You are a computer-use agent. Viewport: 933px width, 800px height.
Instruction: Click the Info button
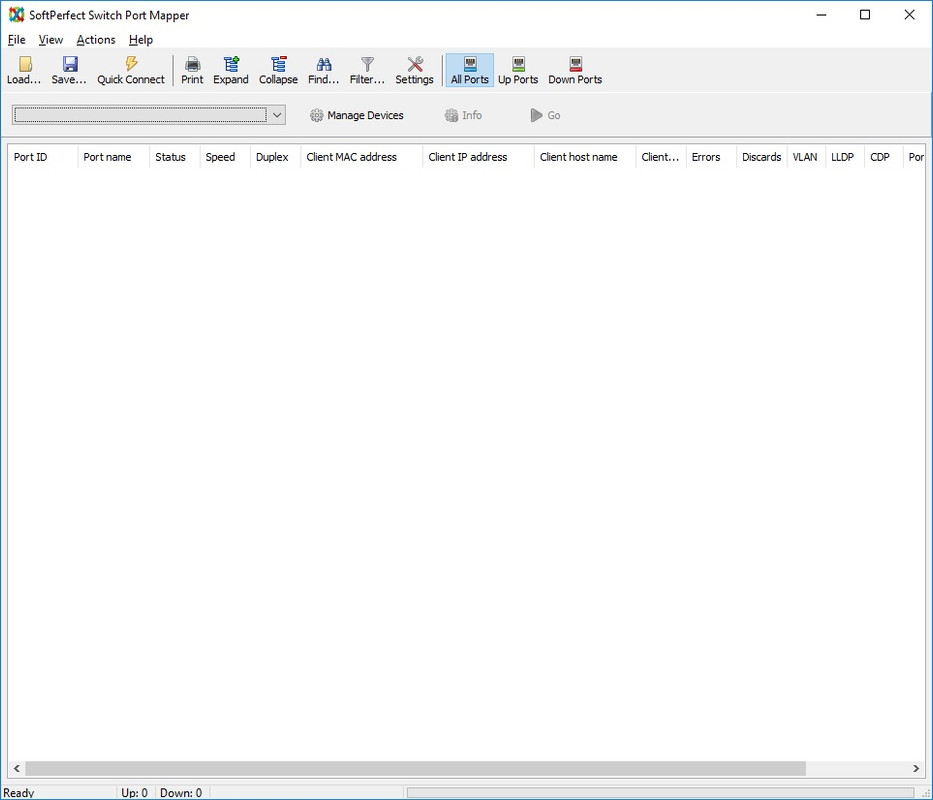click(464, 115)
